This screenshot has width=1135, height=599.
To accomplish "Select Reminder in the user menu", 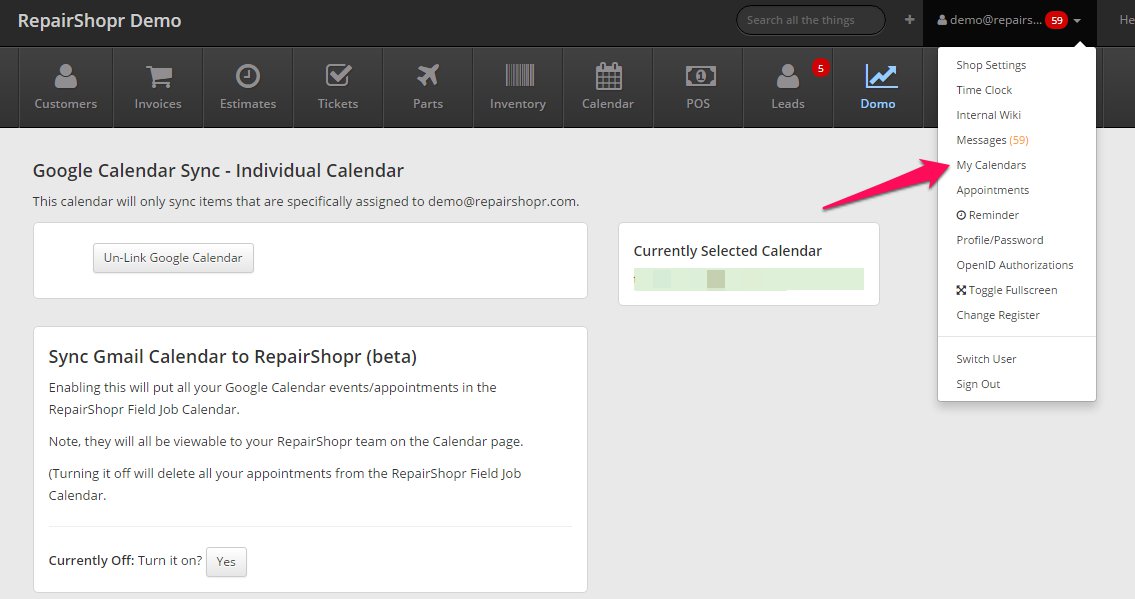I will click(x=987, y=215).
